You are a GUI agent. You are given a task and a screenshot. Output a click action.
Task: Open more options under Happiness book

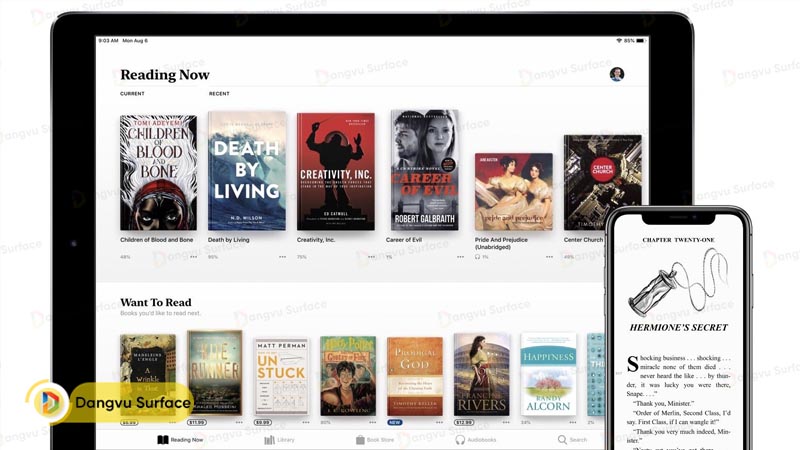[x=573, y=422]
